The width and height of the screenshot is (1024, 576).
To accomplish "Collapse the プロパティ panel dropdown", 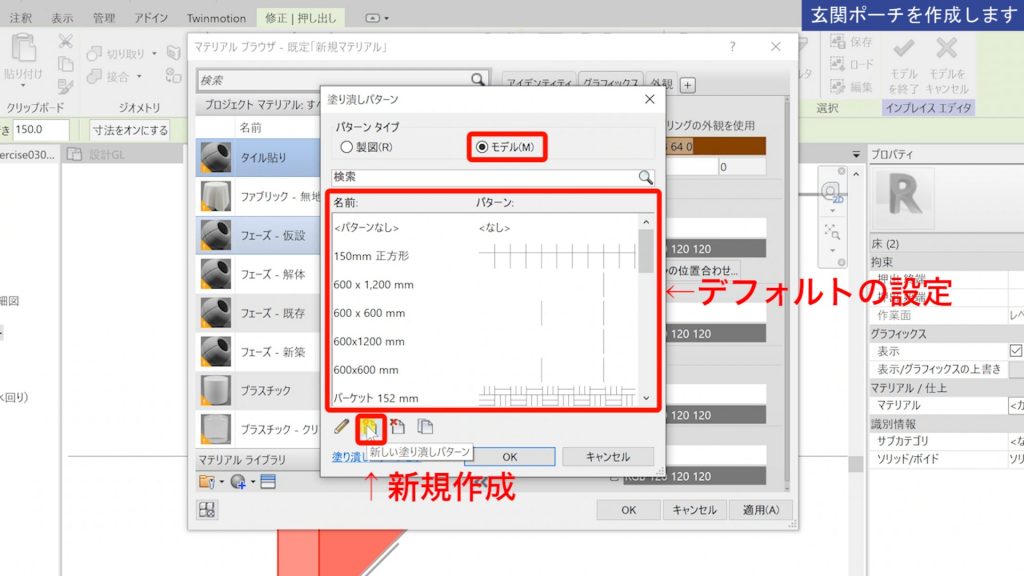I will [856, 153].
